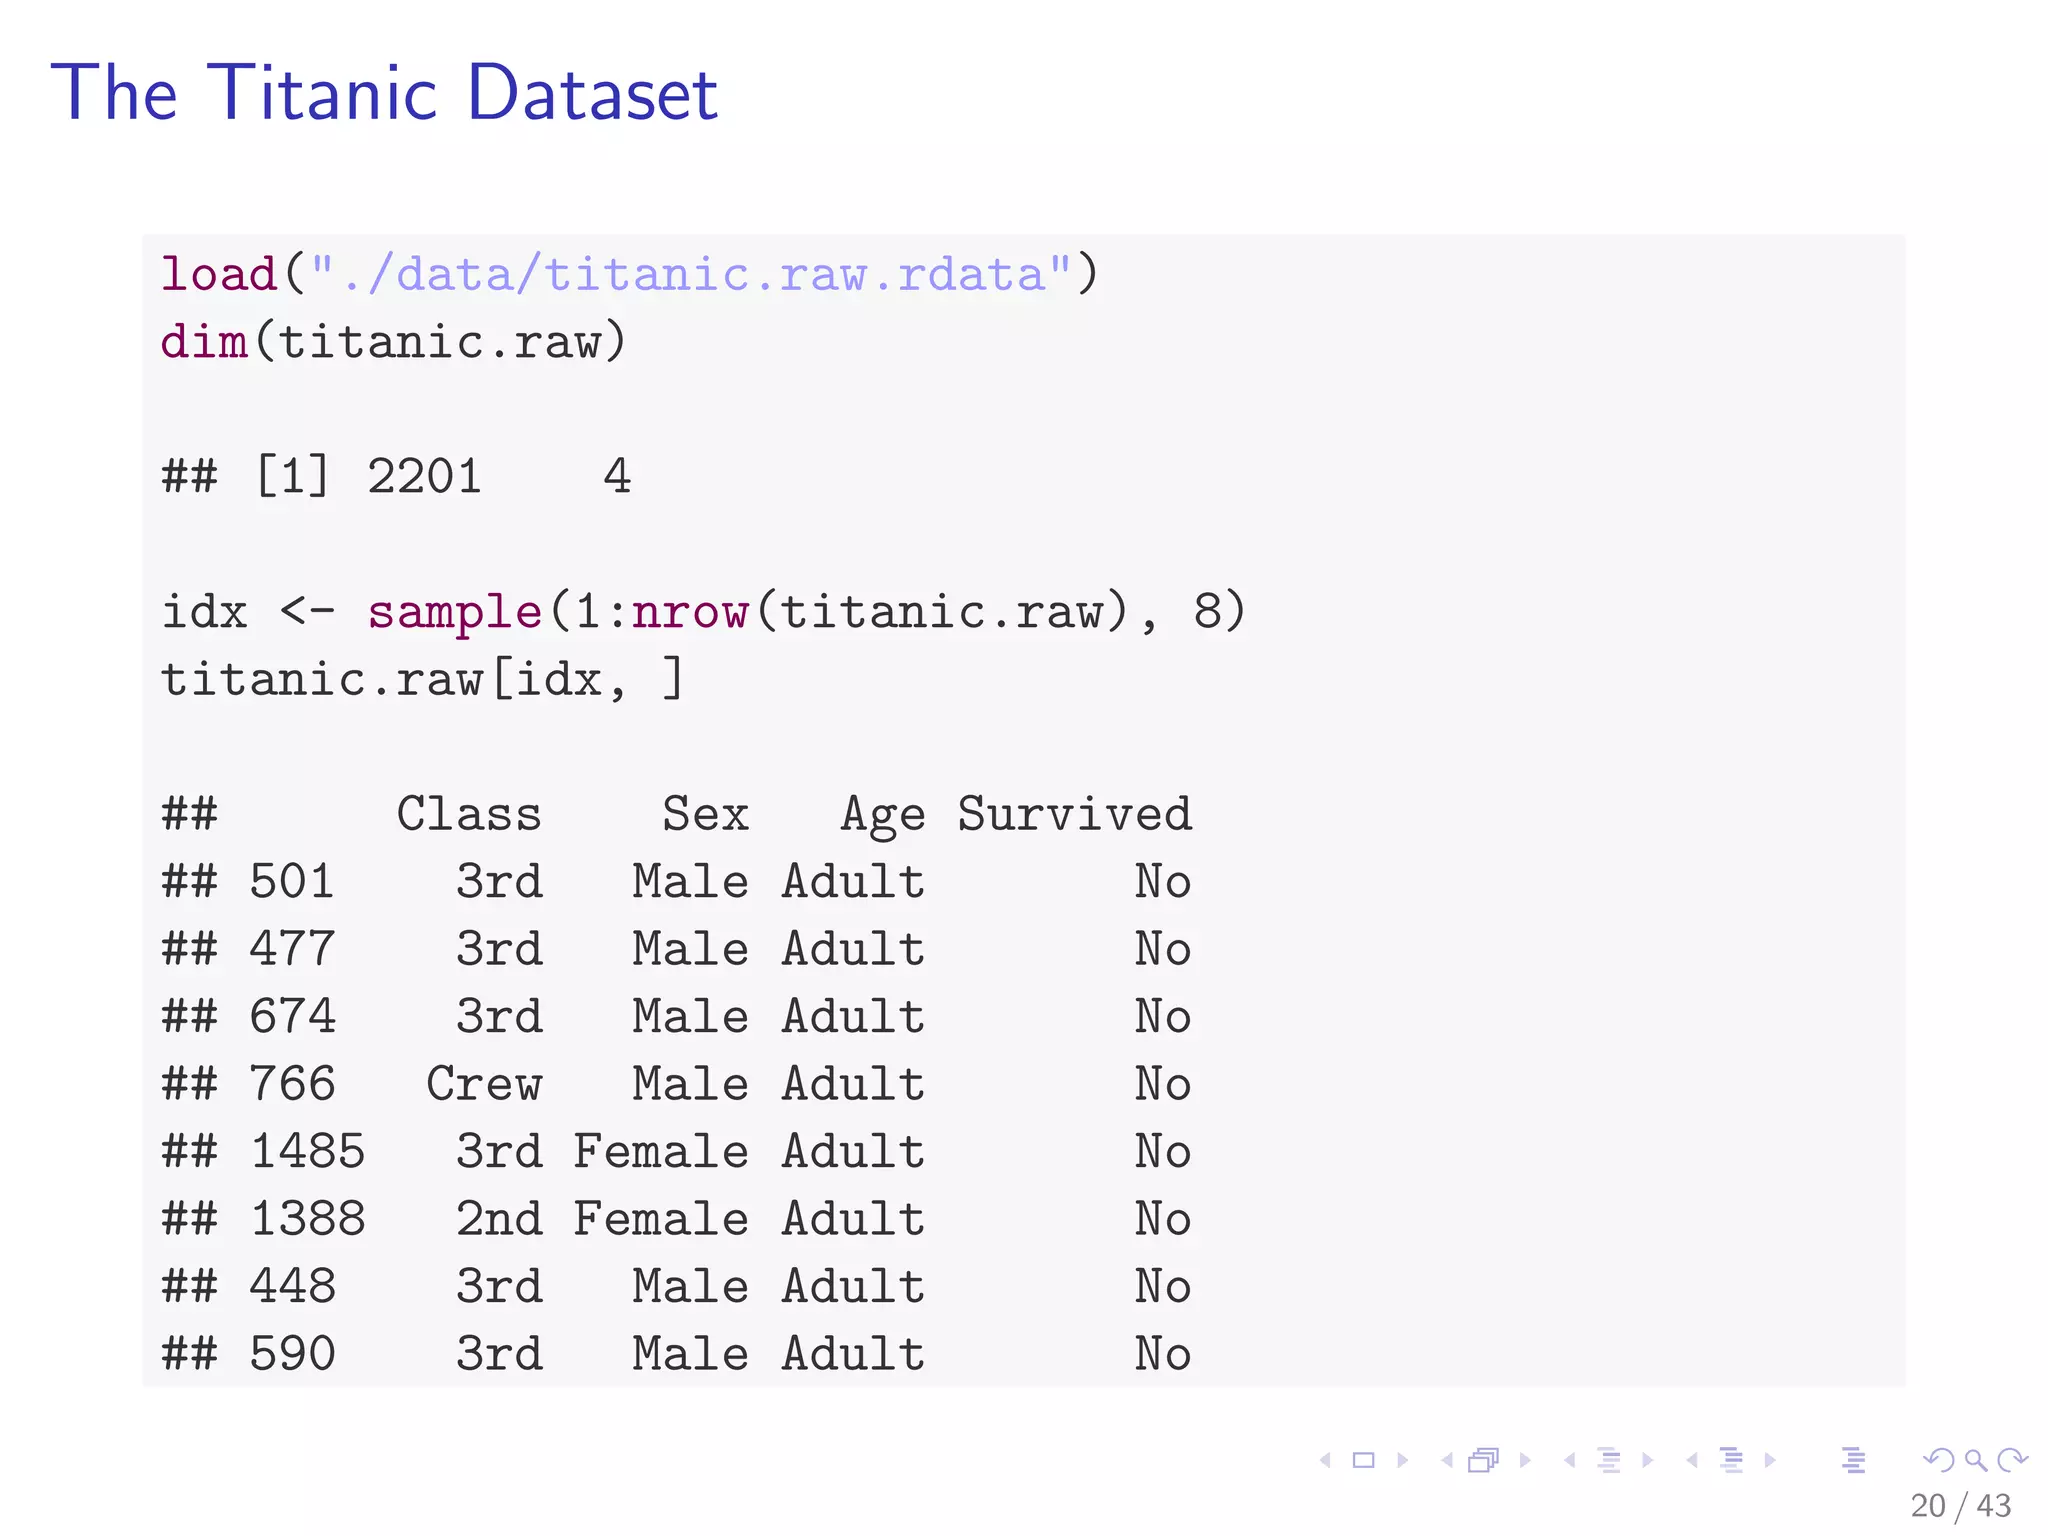Click the Class column header
The image size is (2048, 1536).
pos(469,813)
